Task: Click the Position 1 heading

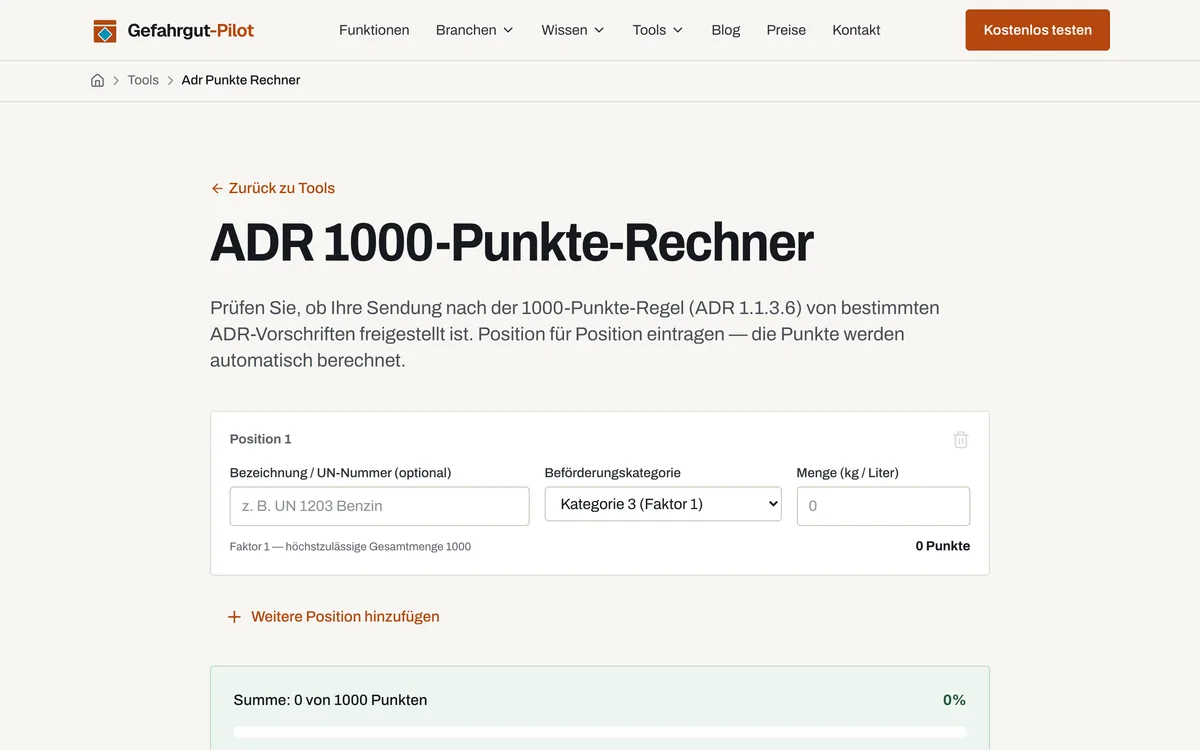Action: coord(260,439)
